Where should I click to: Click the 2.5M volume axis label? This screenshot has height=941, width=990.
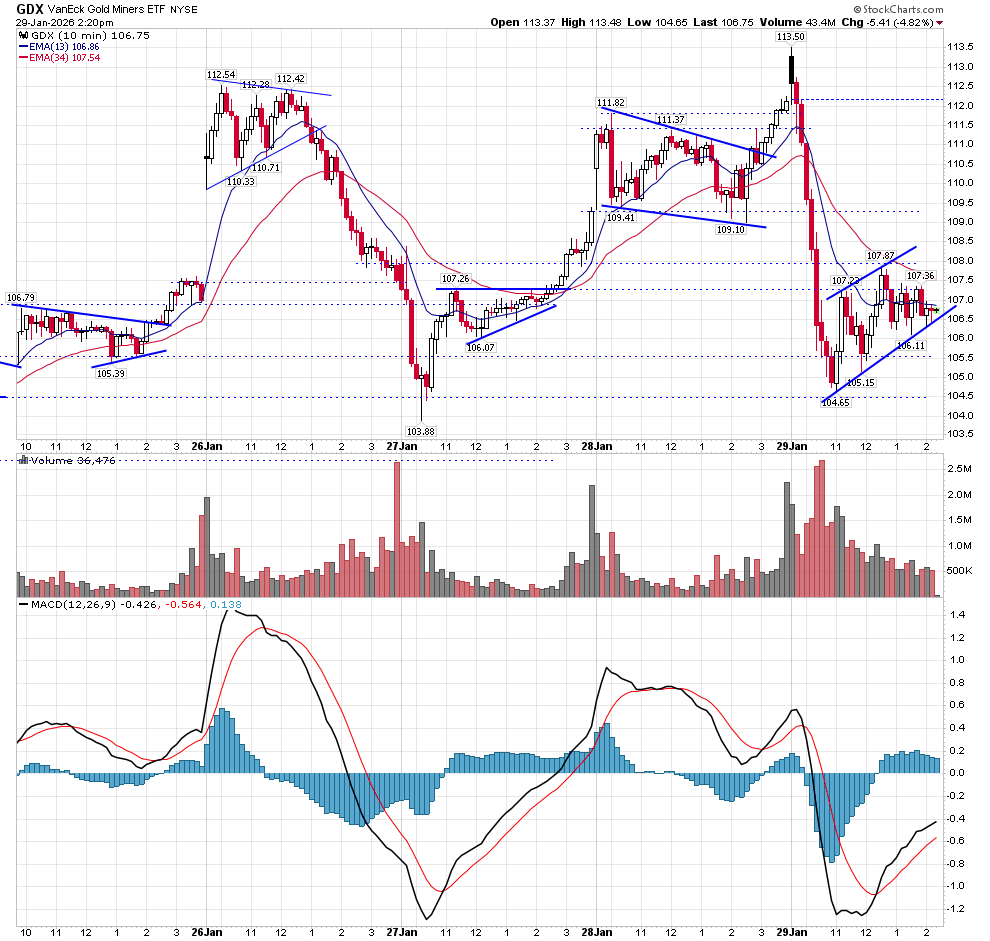tap(961, 468)
